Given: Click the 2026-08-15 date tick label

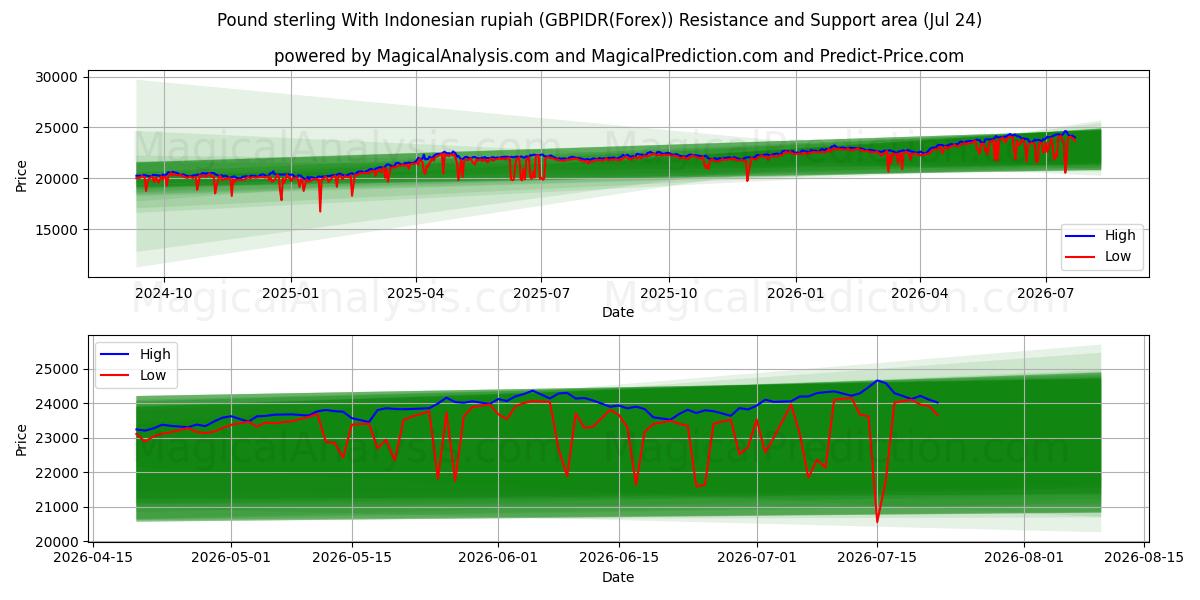Looking at the screenshot, I should 1144,558.
